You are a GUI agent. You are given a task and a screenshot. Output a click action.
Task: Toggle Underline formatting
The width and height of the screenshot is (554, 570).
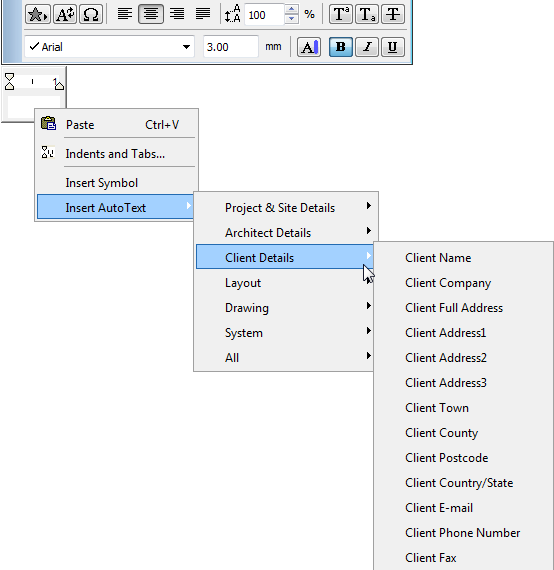(393, 47)
